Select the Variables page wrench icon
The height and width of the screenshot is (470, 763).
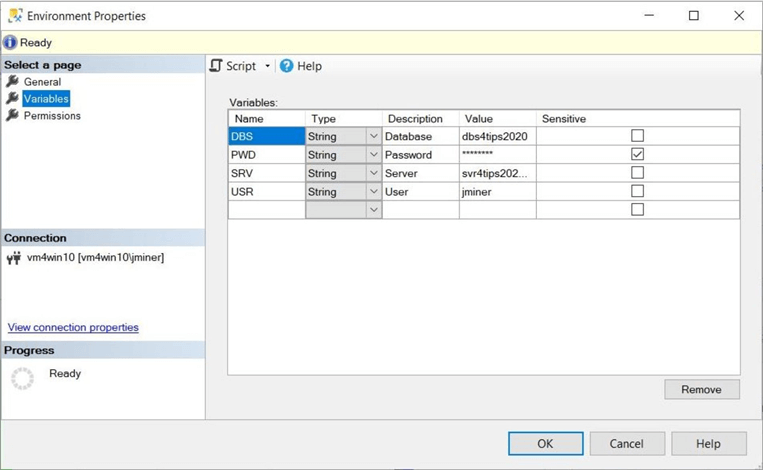[x=13, y=98]
